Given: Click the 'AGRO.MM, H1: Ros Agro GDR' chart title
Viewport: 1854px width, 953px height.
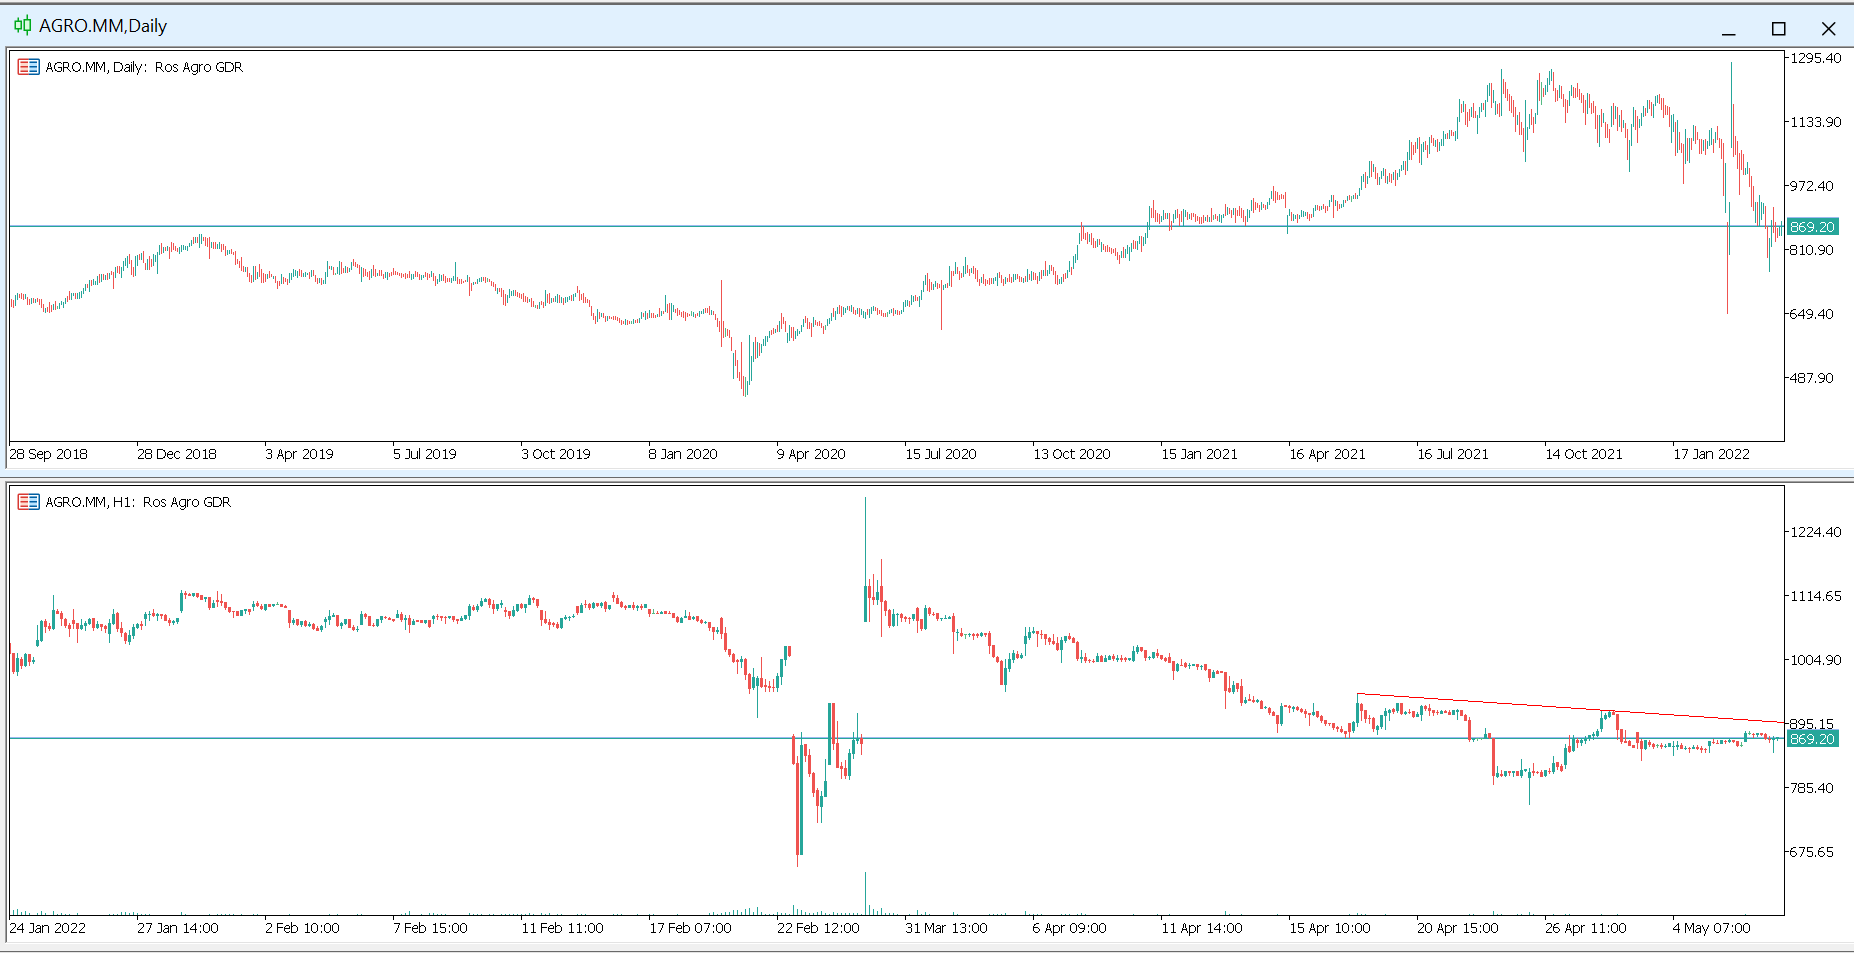Looking at the screenshot, I should (x=138, y=502).
